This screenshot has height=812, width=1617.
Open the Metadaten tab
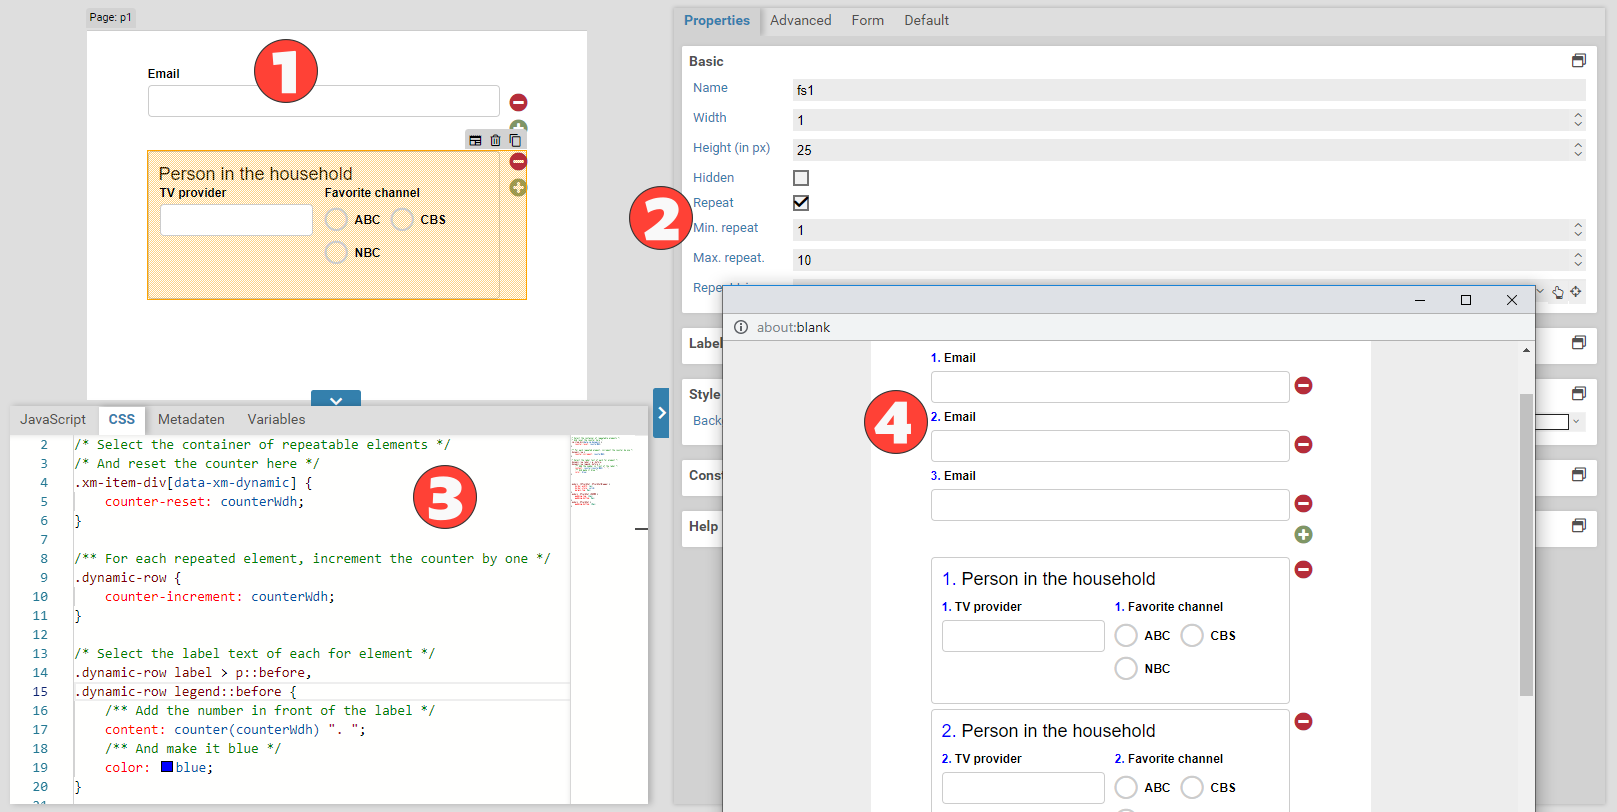[191, 419]
